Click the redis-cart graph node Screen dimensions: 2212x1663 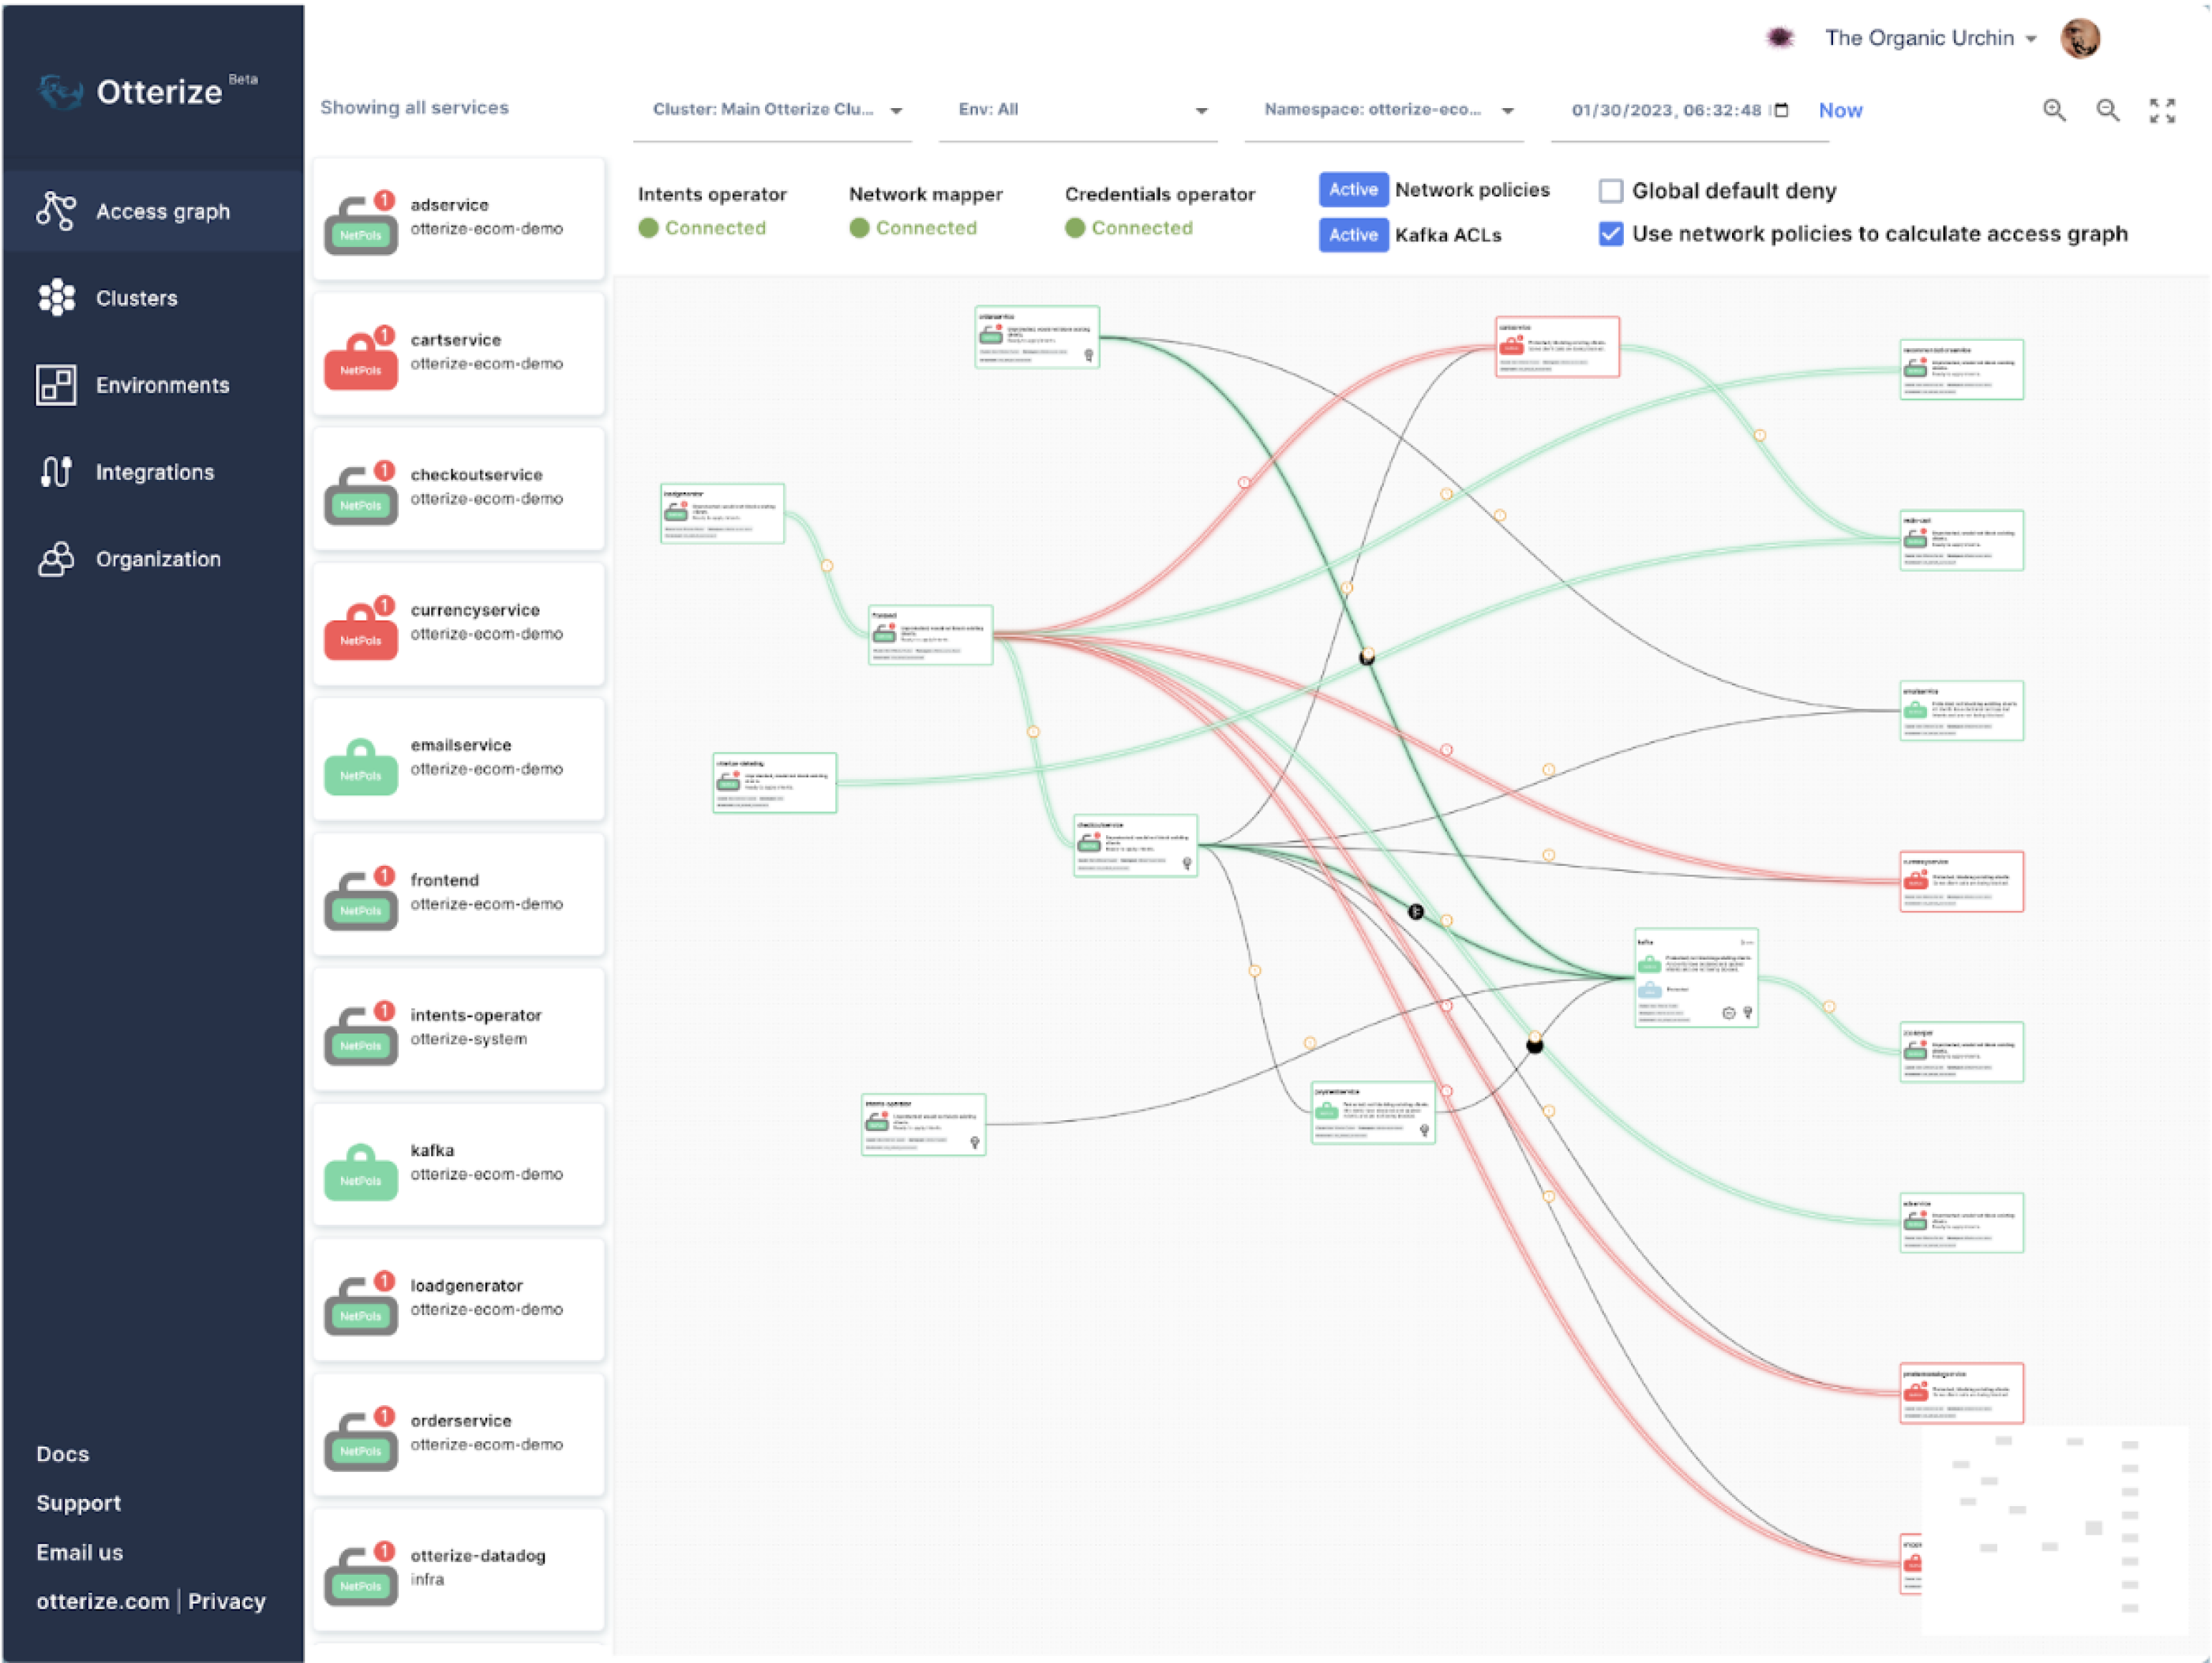click(1961, 540)
